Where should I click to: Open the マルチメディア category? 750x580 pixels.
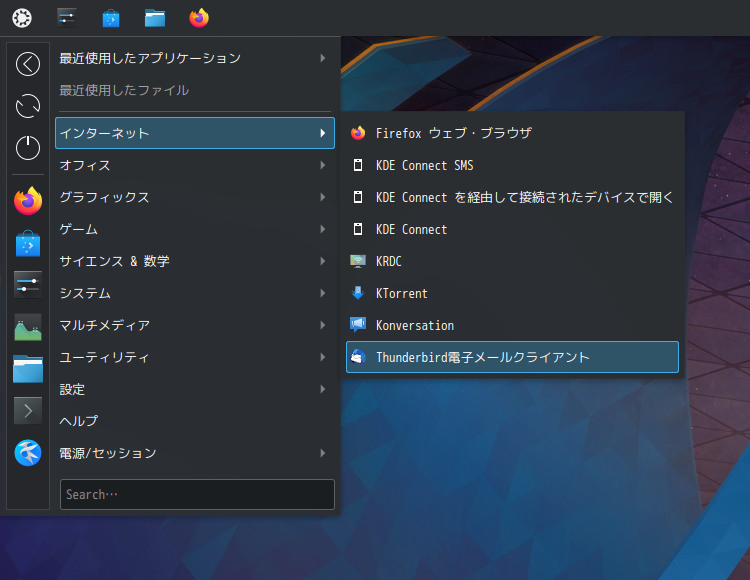pos(195,325)
